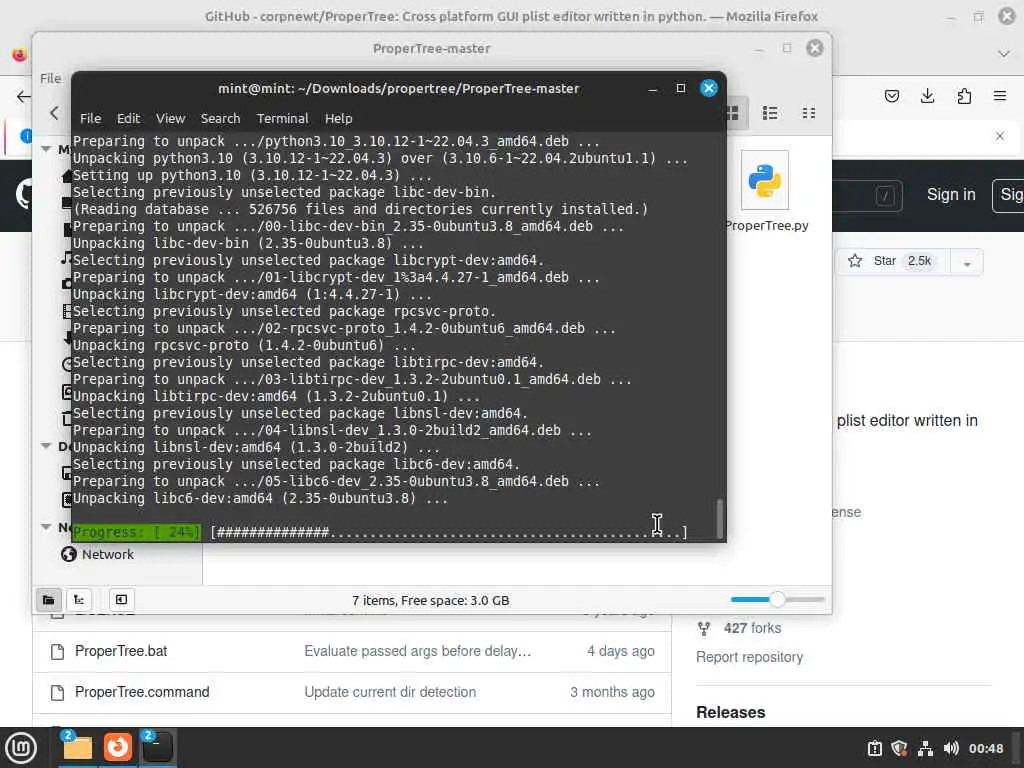Star the ProperTree repository
1024x768 pixels.
893,261
